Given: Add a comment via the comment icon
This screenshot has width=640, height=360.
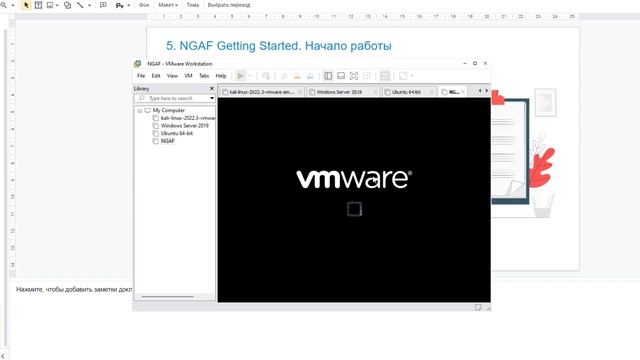Looking at the screenshot, I should pos(103,5).
